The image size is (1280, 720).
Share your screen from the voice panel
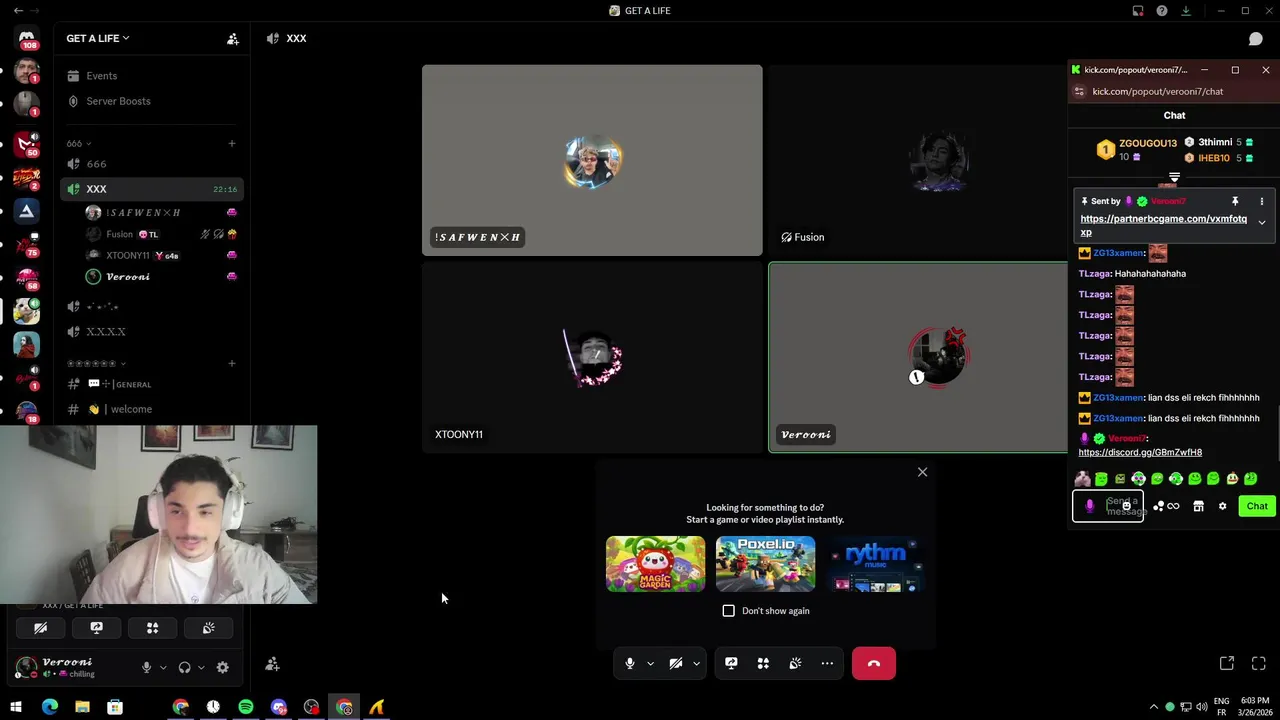pyautogui.click(x=97, y=628)
